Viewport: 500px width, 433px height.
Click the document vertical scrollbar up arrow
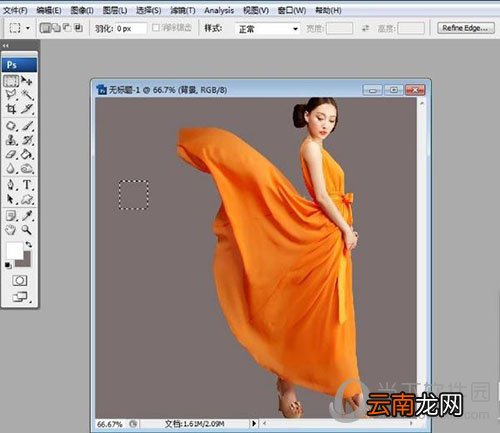[x=422, y=103]
